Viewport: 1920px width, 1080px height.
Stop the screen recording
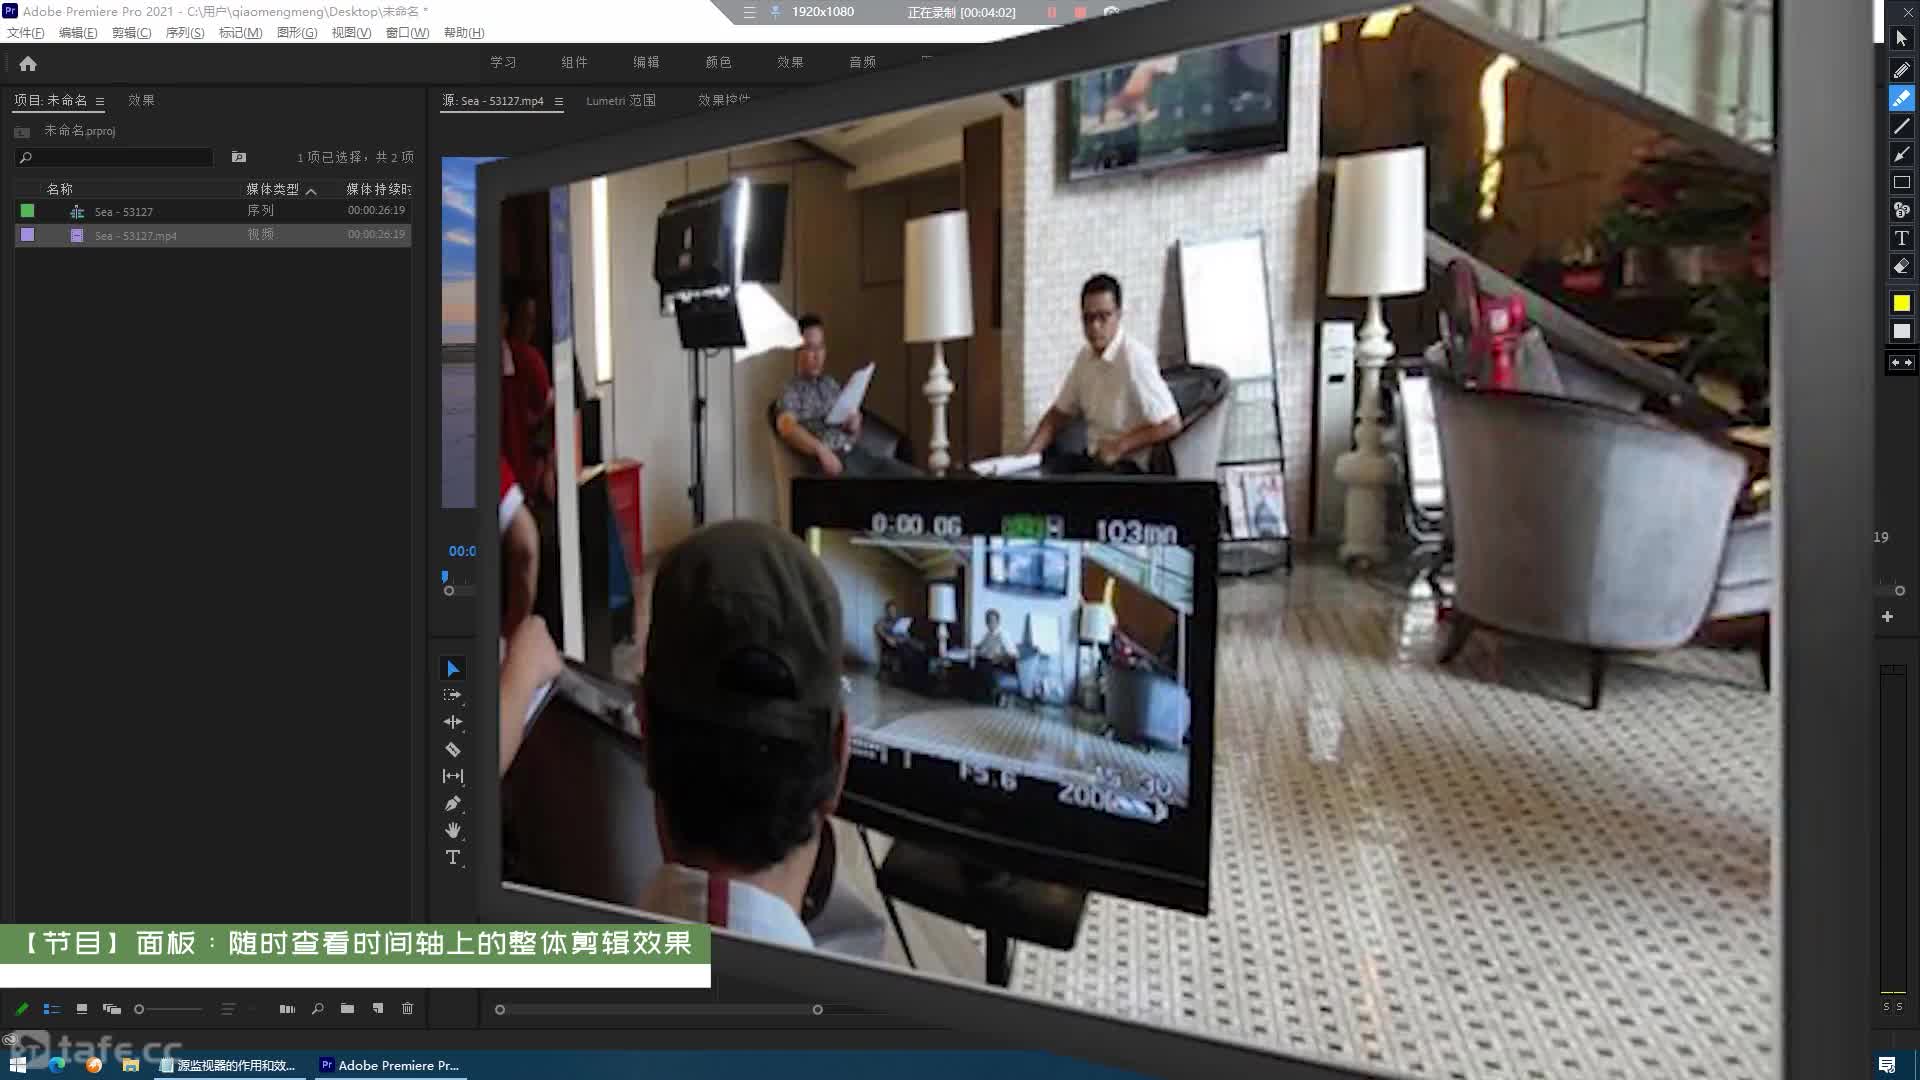[x=1080, y=12]
